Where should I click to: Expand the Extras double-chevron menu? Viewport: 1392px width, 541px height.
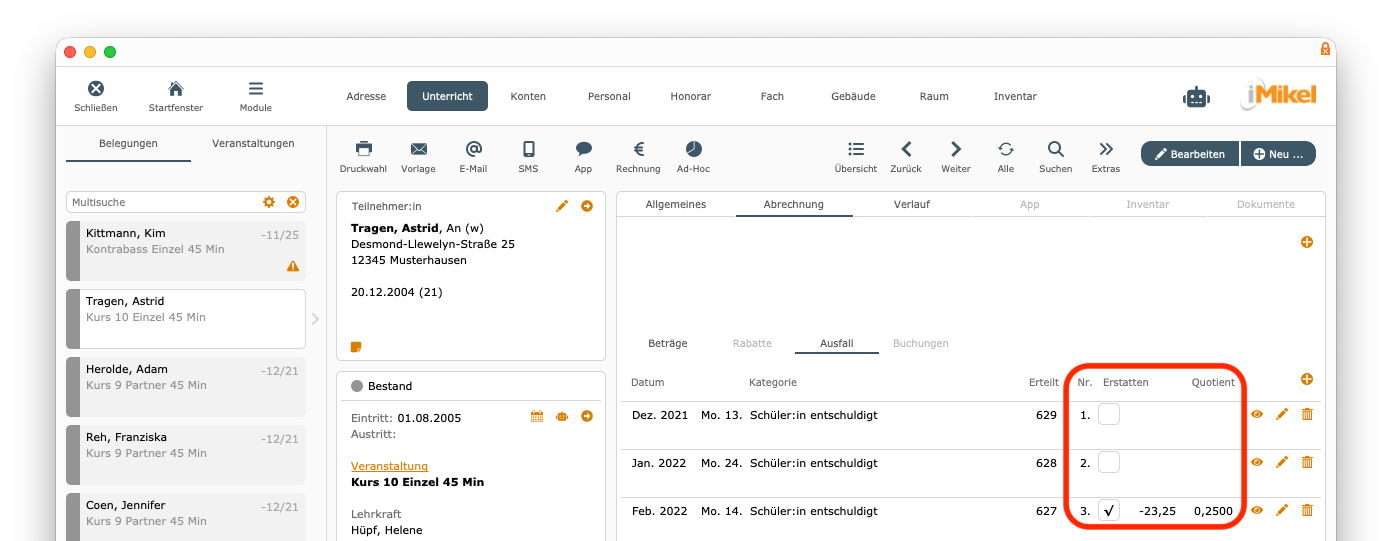click(1106, 149)
